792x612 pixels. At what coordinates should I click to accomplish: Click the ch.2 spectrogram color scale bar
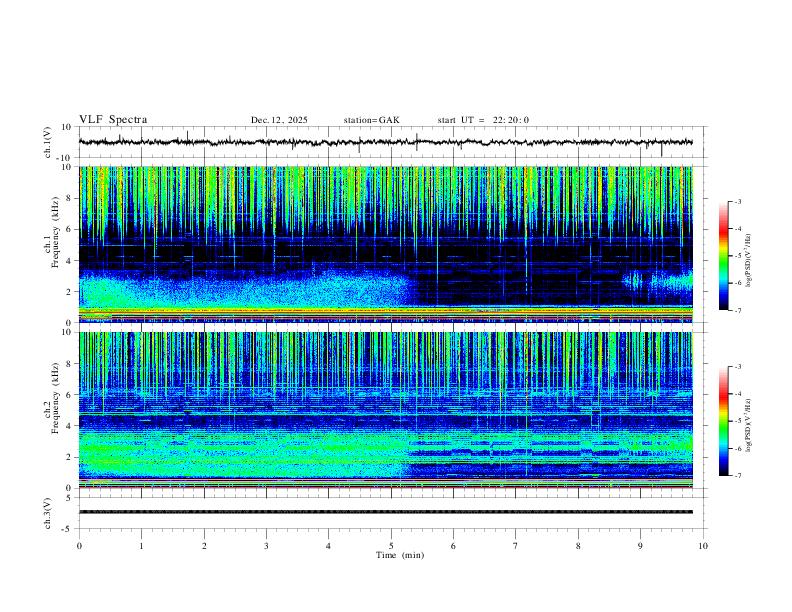click(x=723, y=421)
